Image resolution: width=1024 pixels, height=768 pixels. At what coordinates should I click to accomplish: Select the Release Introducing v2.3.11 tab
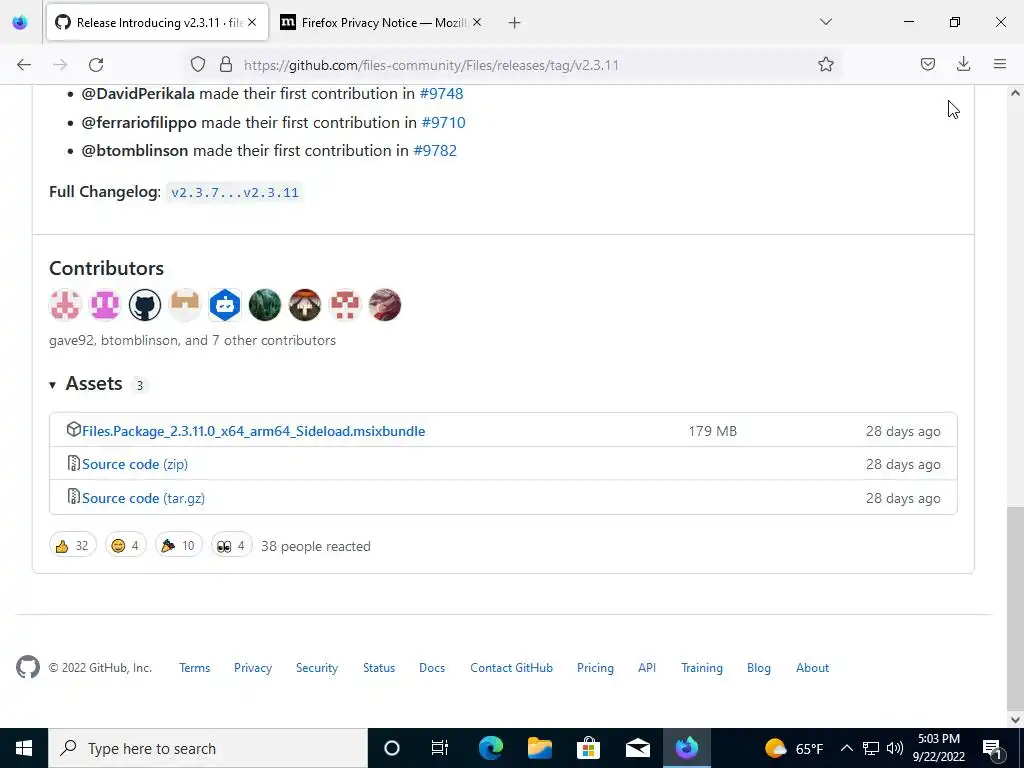157,23
